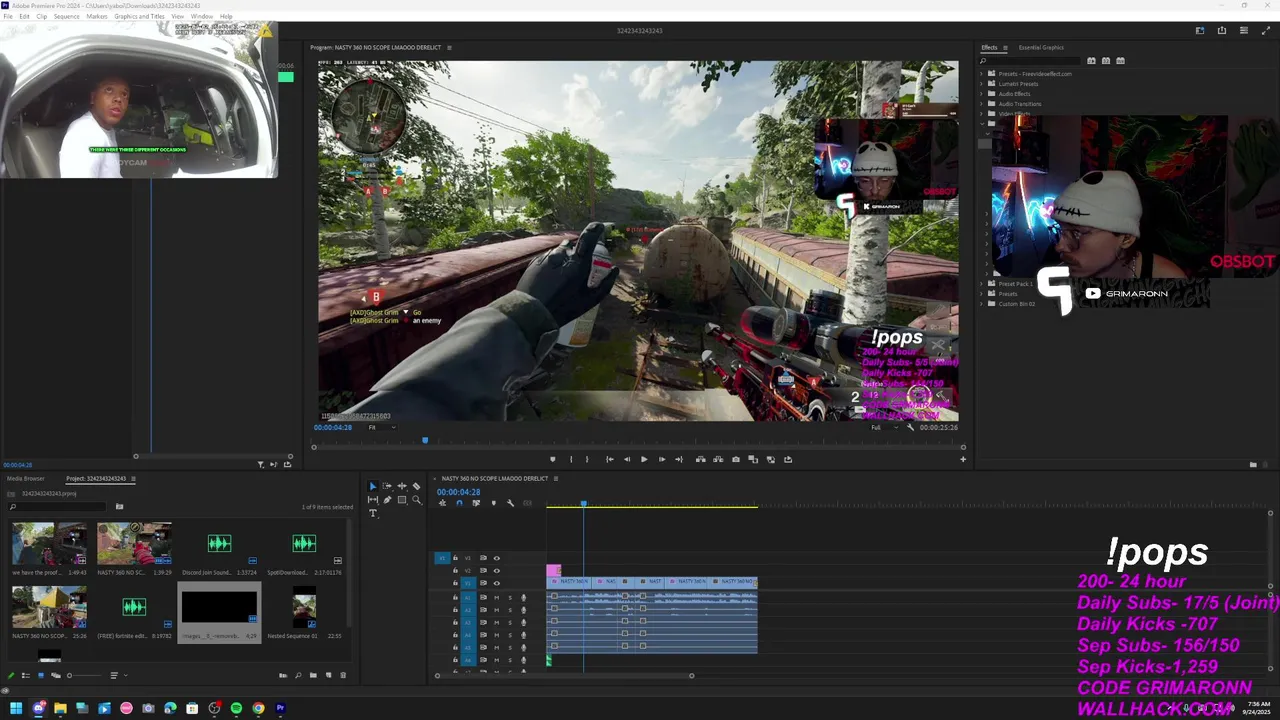Switch to the Essential Graphics tab
The image size is (1280, 720).
pyautogui.click(x=1041, y=48)
